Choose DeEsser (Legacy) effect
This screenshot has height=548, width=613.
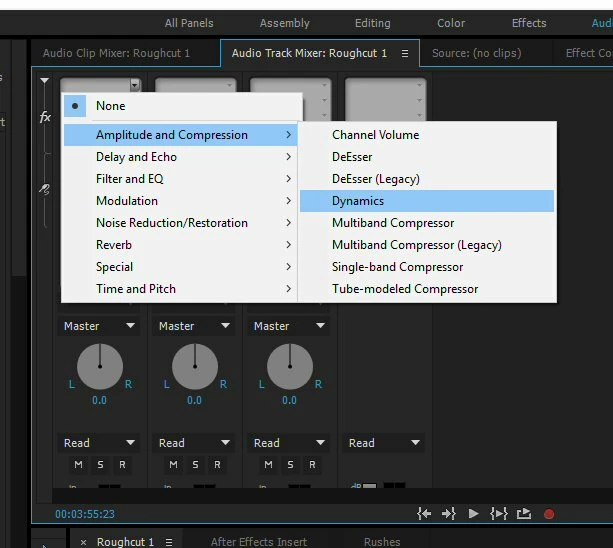click(x=427, y=179)
